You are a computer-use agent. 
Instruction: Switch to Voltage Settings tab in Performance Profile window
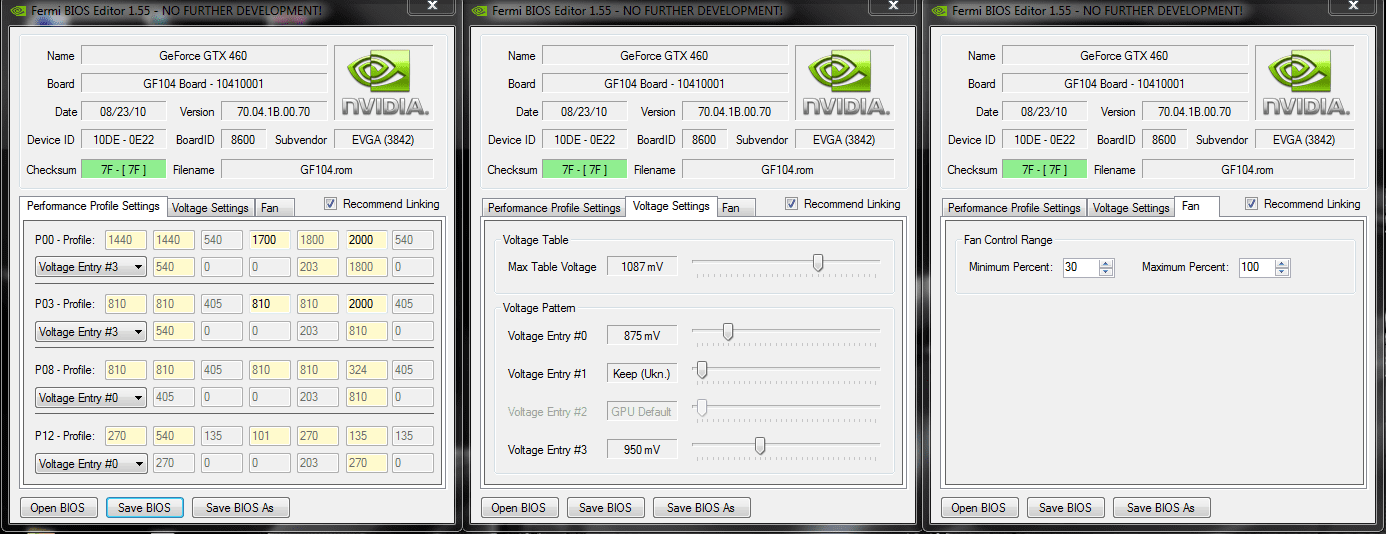pos(210,208)
